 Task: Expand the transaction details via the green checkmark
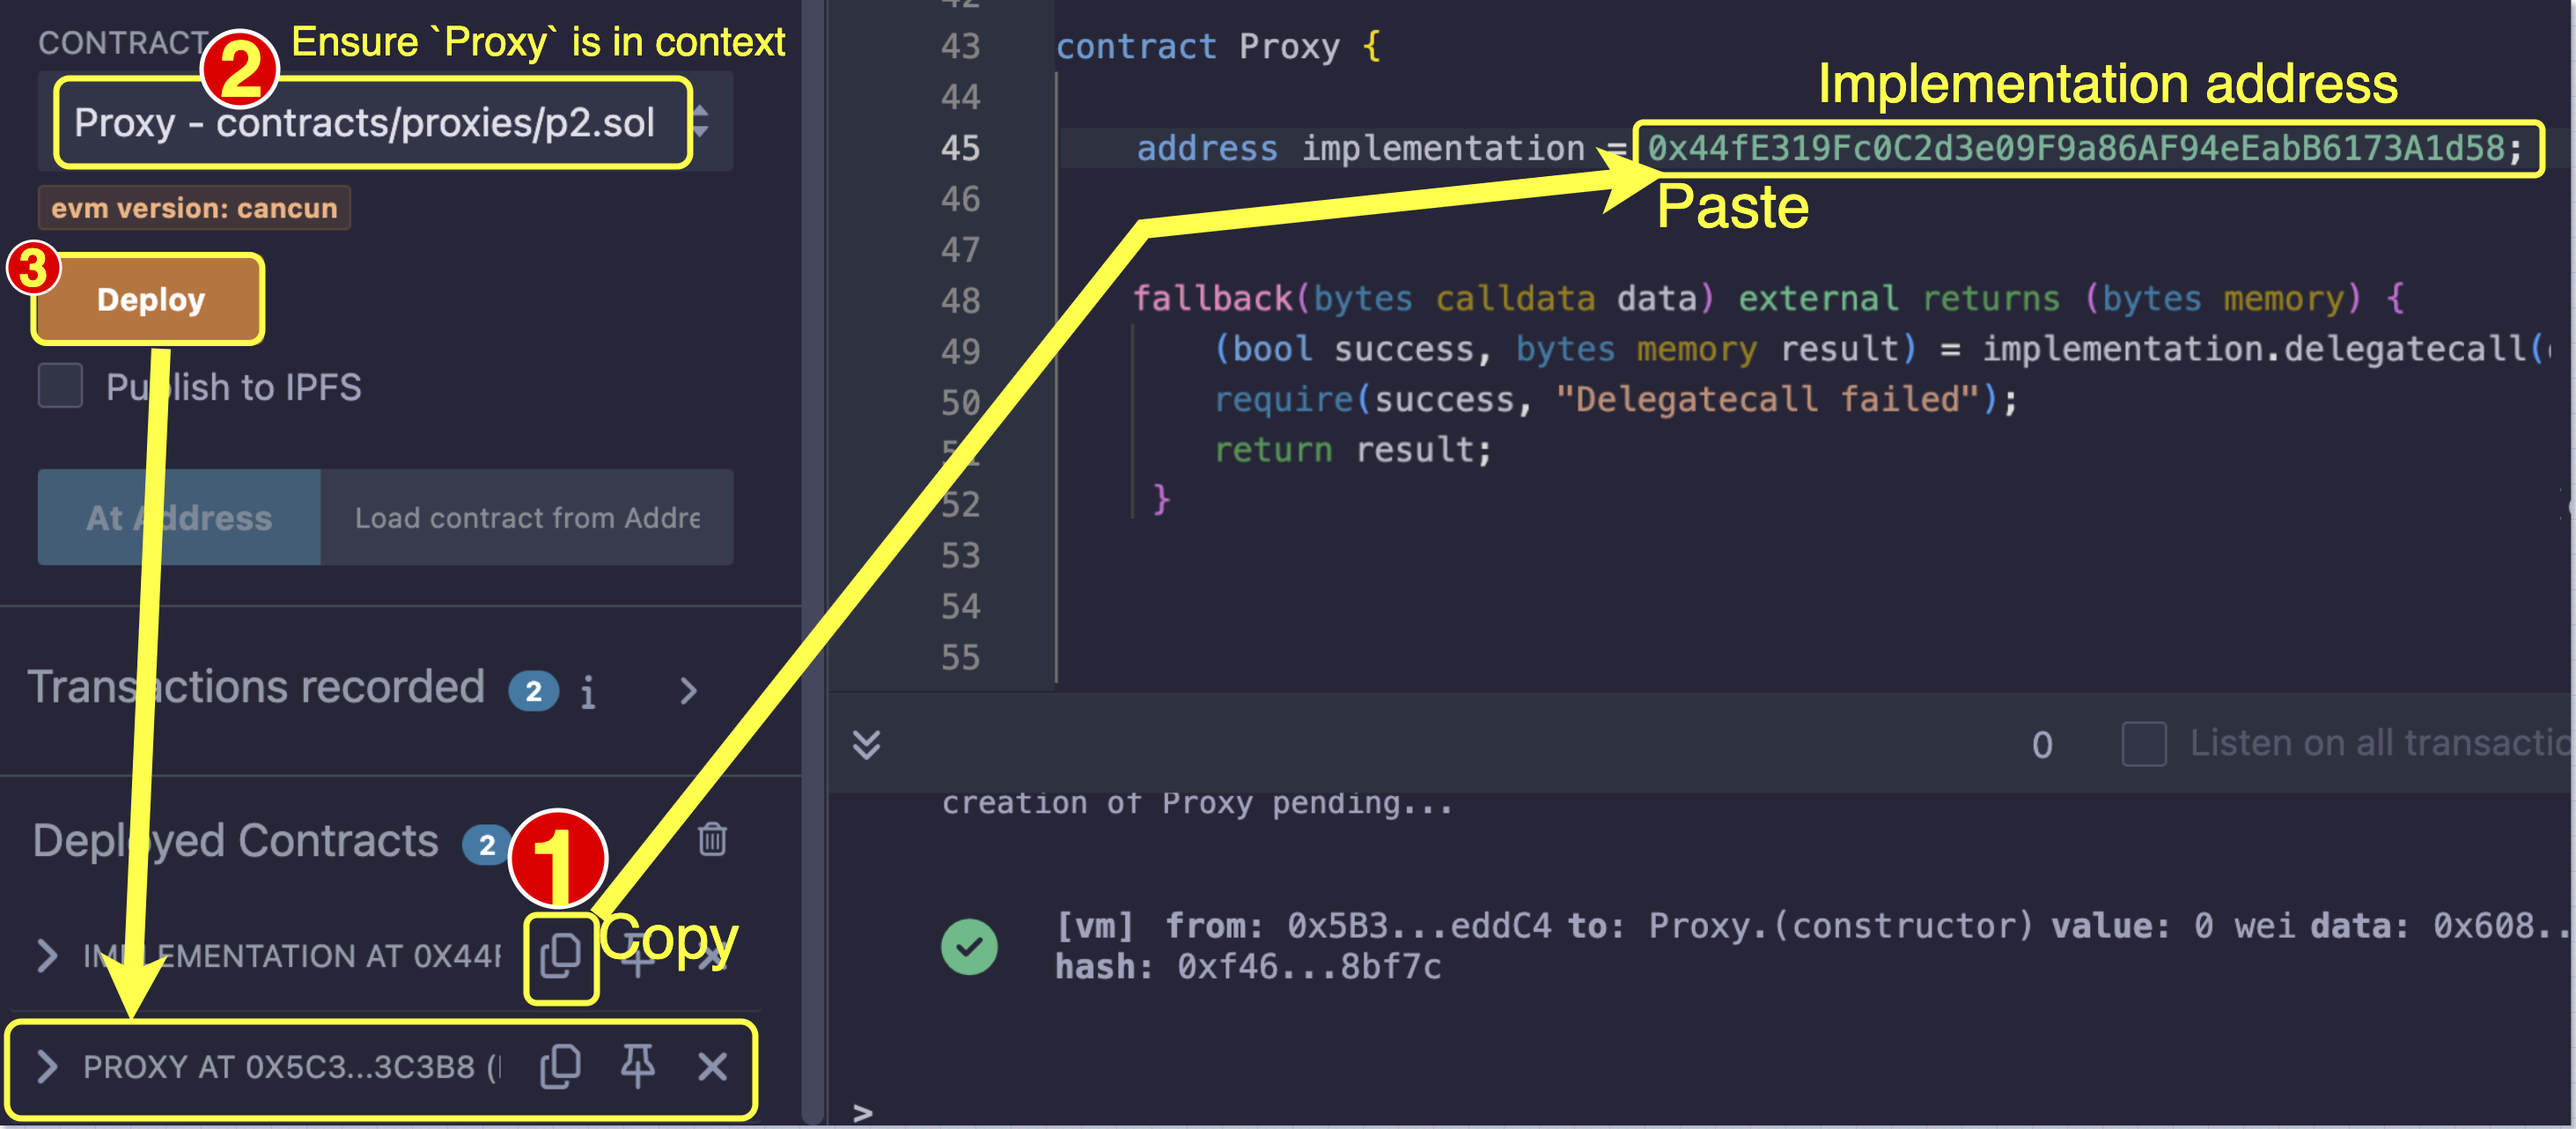(968, 945)
